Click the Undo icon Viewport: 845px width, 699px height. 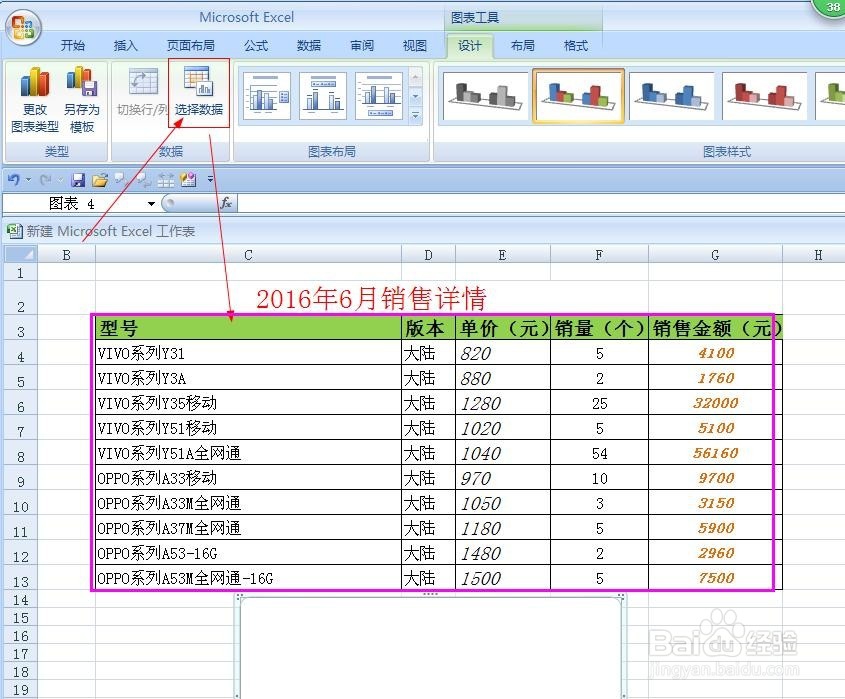[x=14, y=179]
